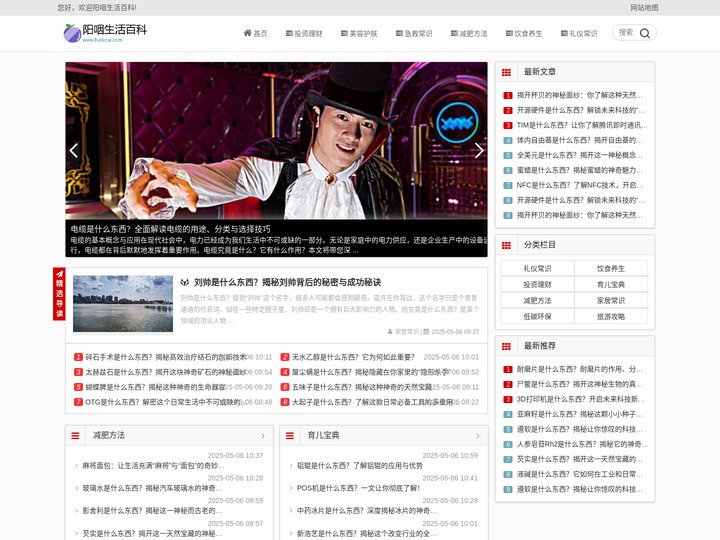
Task: Open recommended article 人参皂苷Rh2是什么东西
Action: 582,444
